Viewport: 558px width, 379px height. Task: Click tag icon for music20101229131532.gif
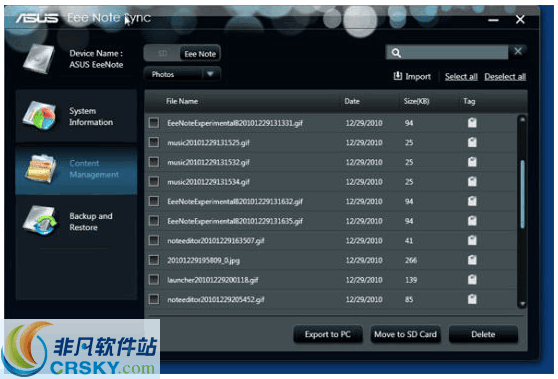pyautogui.click(x=472, y=162)
